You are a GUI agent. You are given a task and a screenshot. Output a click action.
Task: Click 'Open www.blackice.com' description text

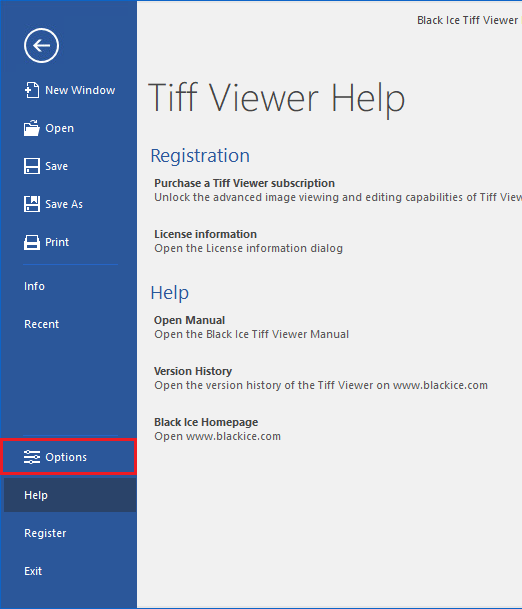point(218,437)
